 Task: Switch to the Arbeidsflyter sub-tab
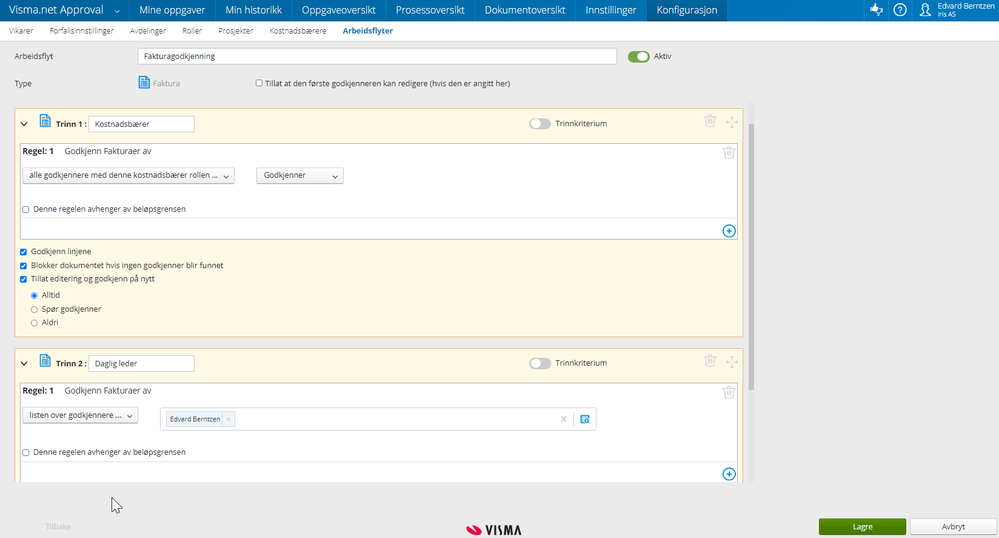coord(368,31)
